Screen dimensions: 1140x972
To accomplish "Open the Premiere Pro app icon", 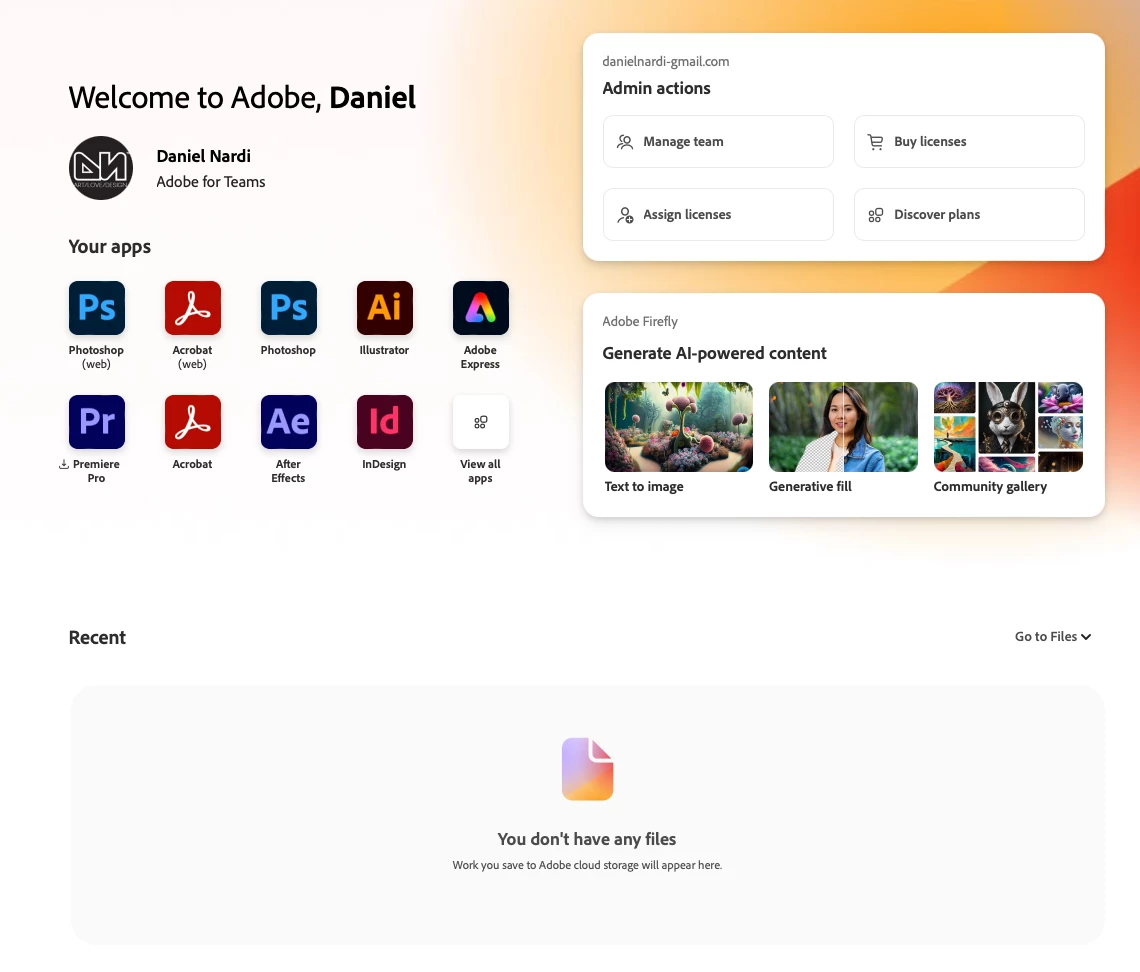I will [x=97, y=422].
